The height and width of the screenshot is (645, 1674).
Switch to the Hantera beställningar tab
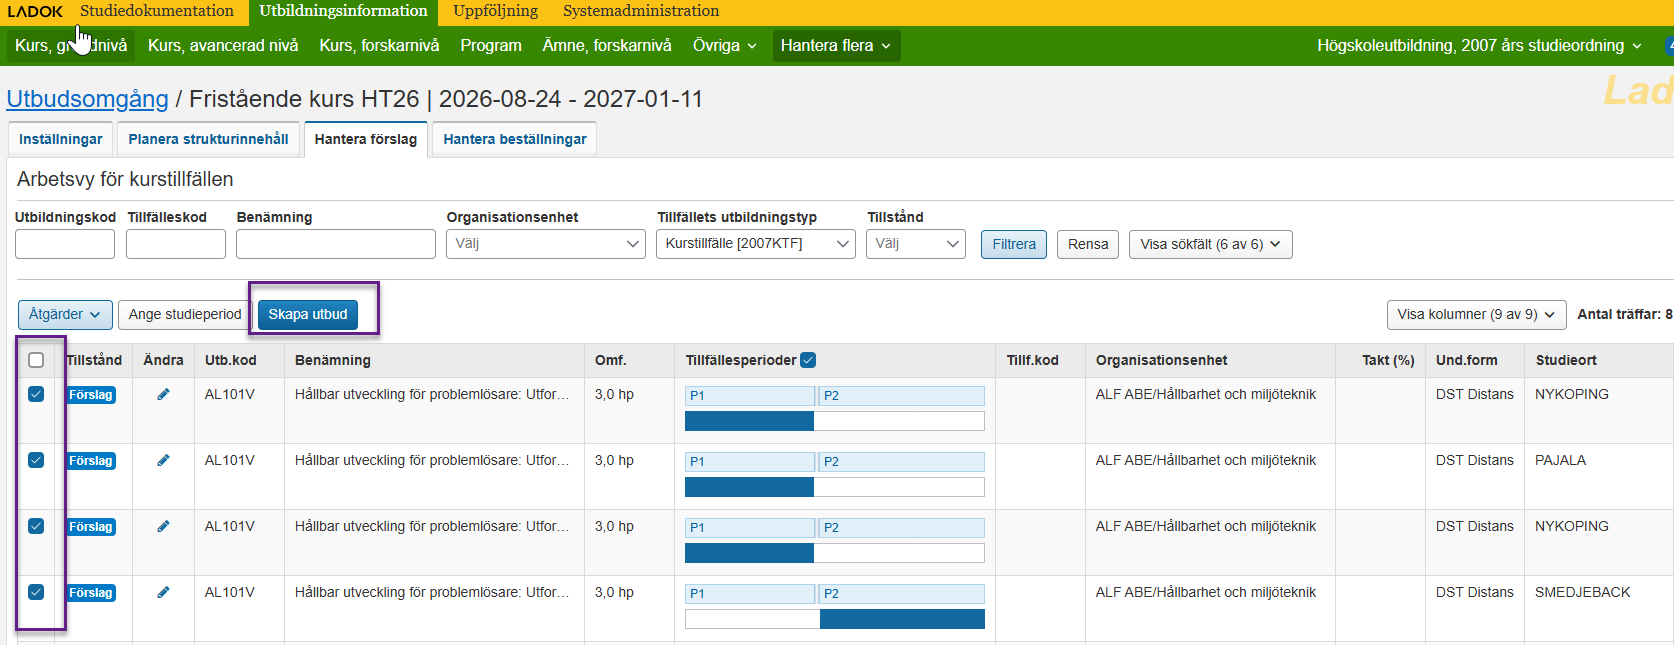click(514, 139)
